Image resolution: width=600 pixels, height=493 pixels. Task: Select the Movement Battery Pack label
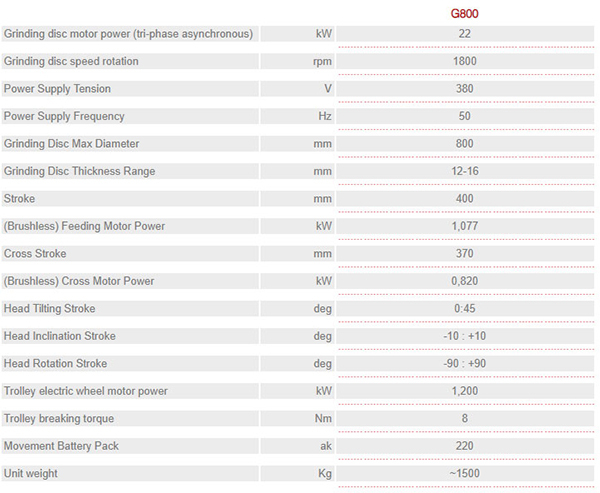61,446
